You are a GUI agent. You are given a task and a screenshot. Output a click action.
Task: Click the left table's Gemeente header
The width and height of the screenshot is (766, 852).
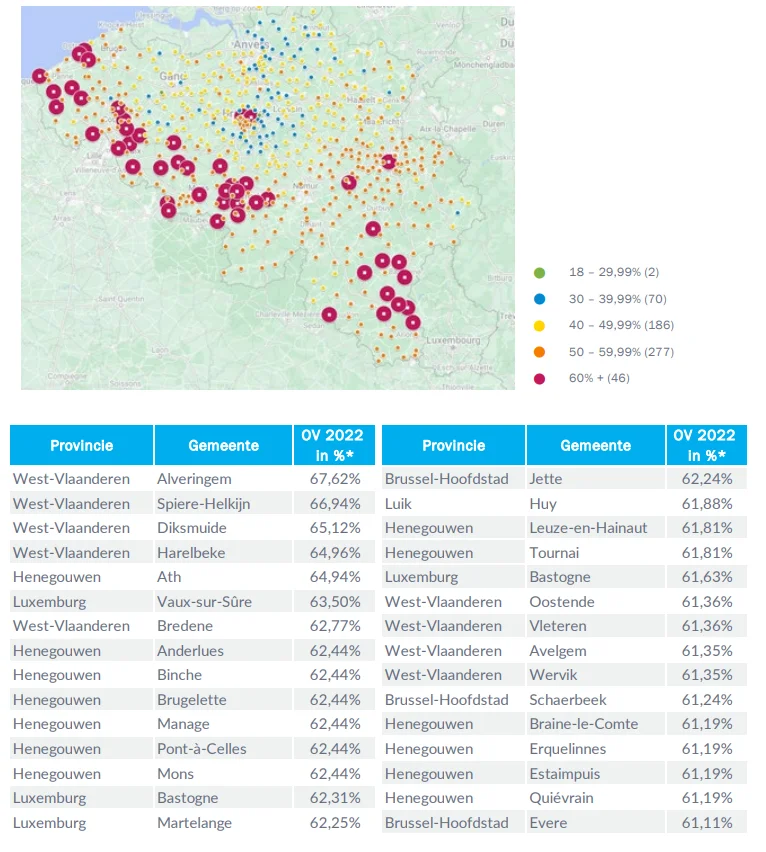(223, 446)
